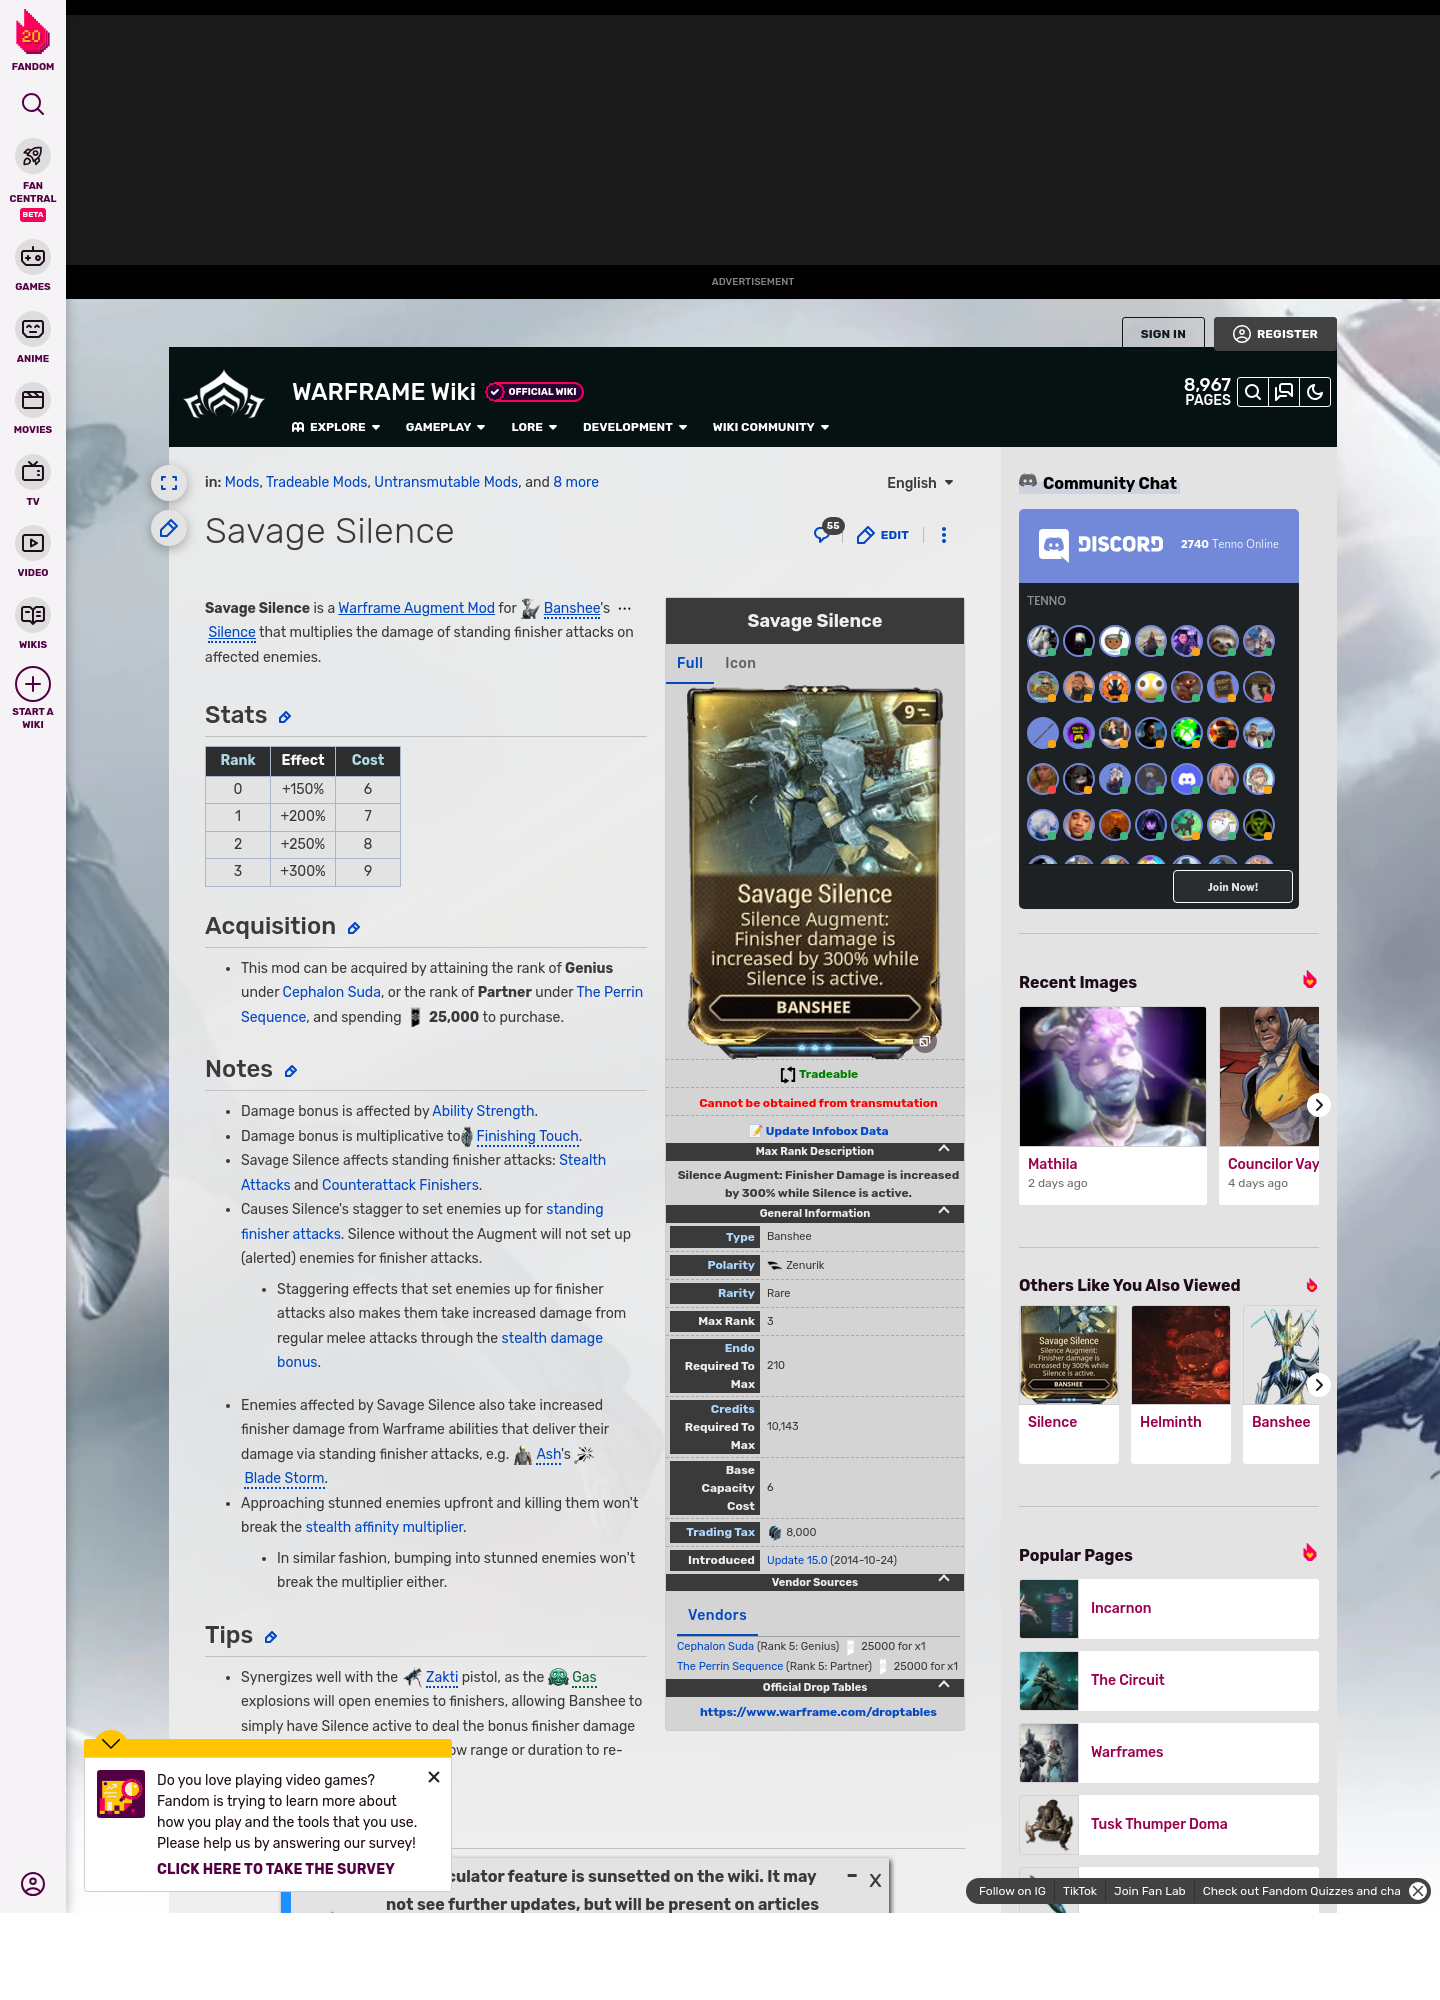1440x2000 pixels.
Task: Open the warframe.com droptables link
Action: 818,1712
